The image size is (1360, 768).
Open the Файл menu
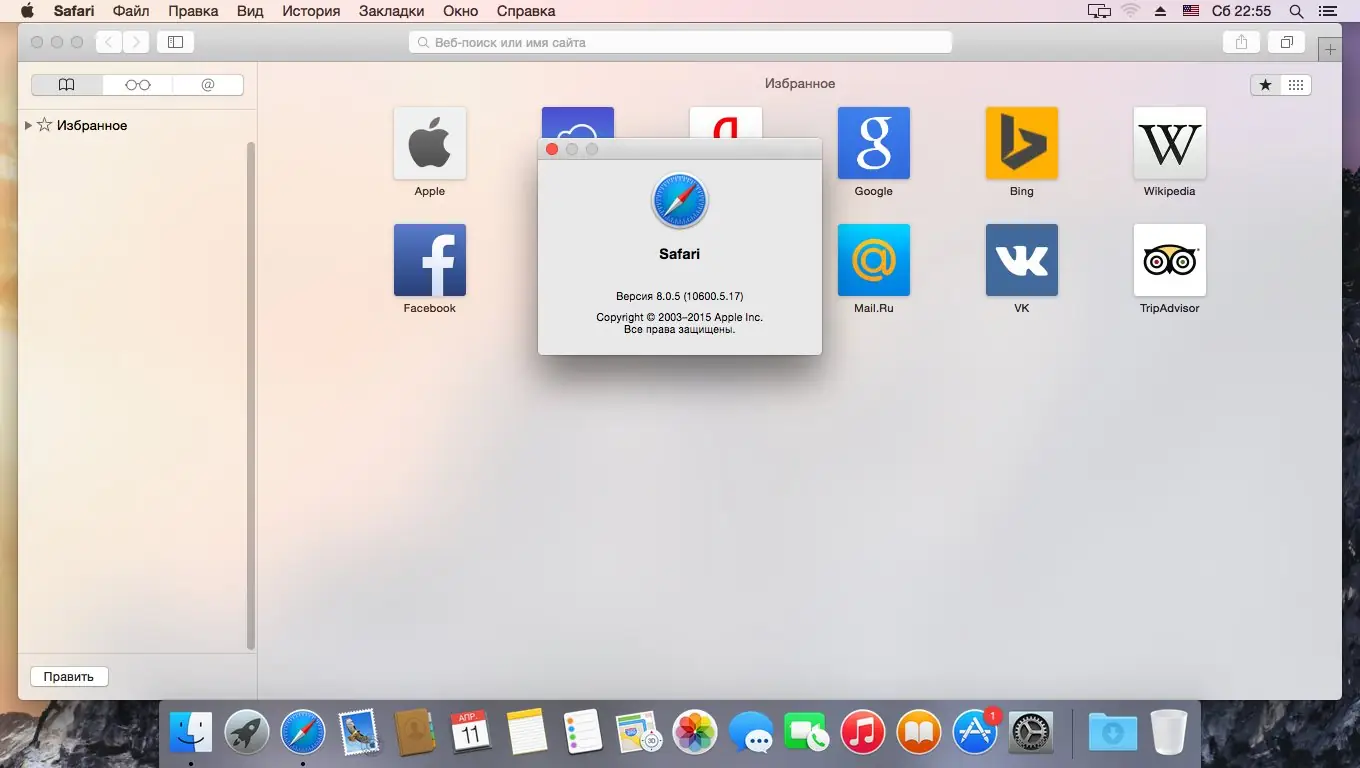click(x=131, y=11)
